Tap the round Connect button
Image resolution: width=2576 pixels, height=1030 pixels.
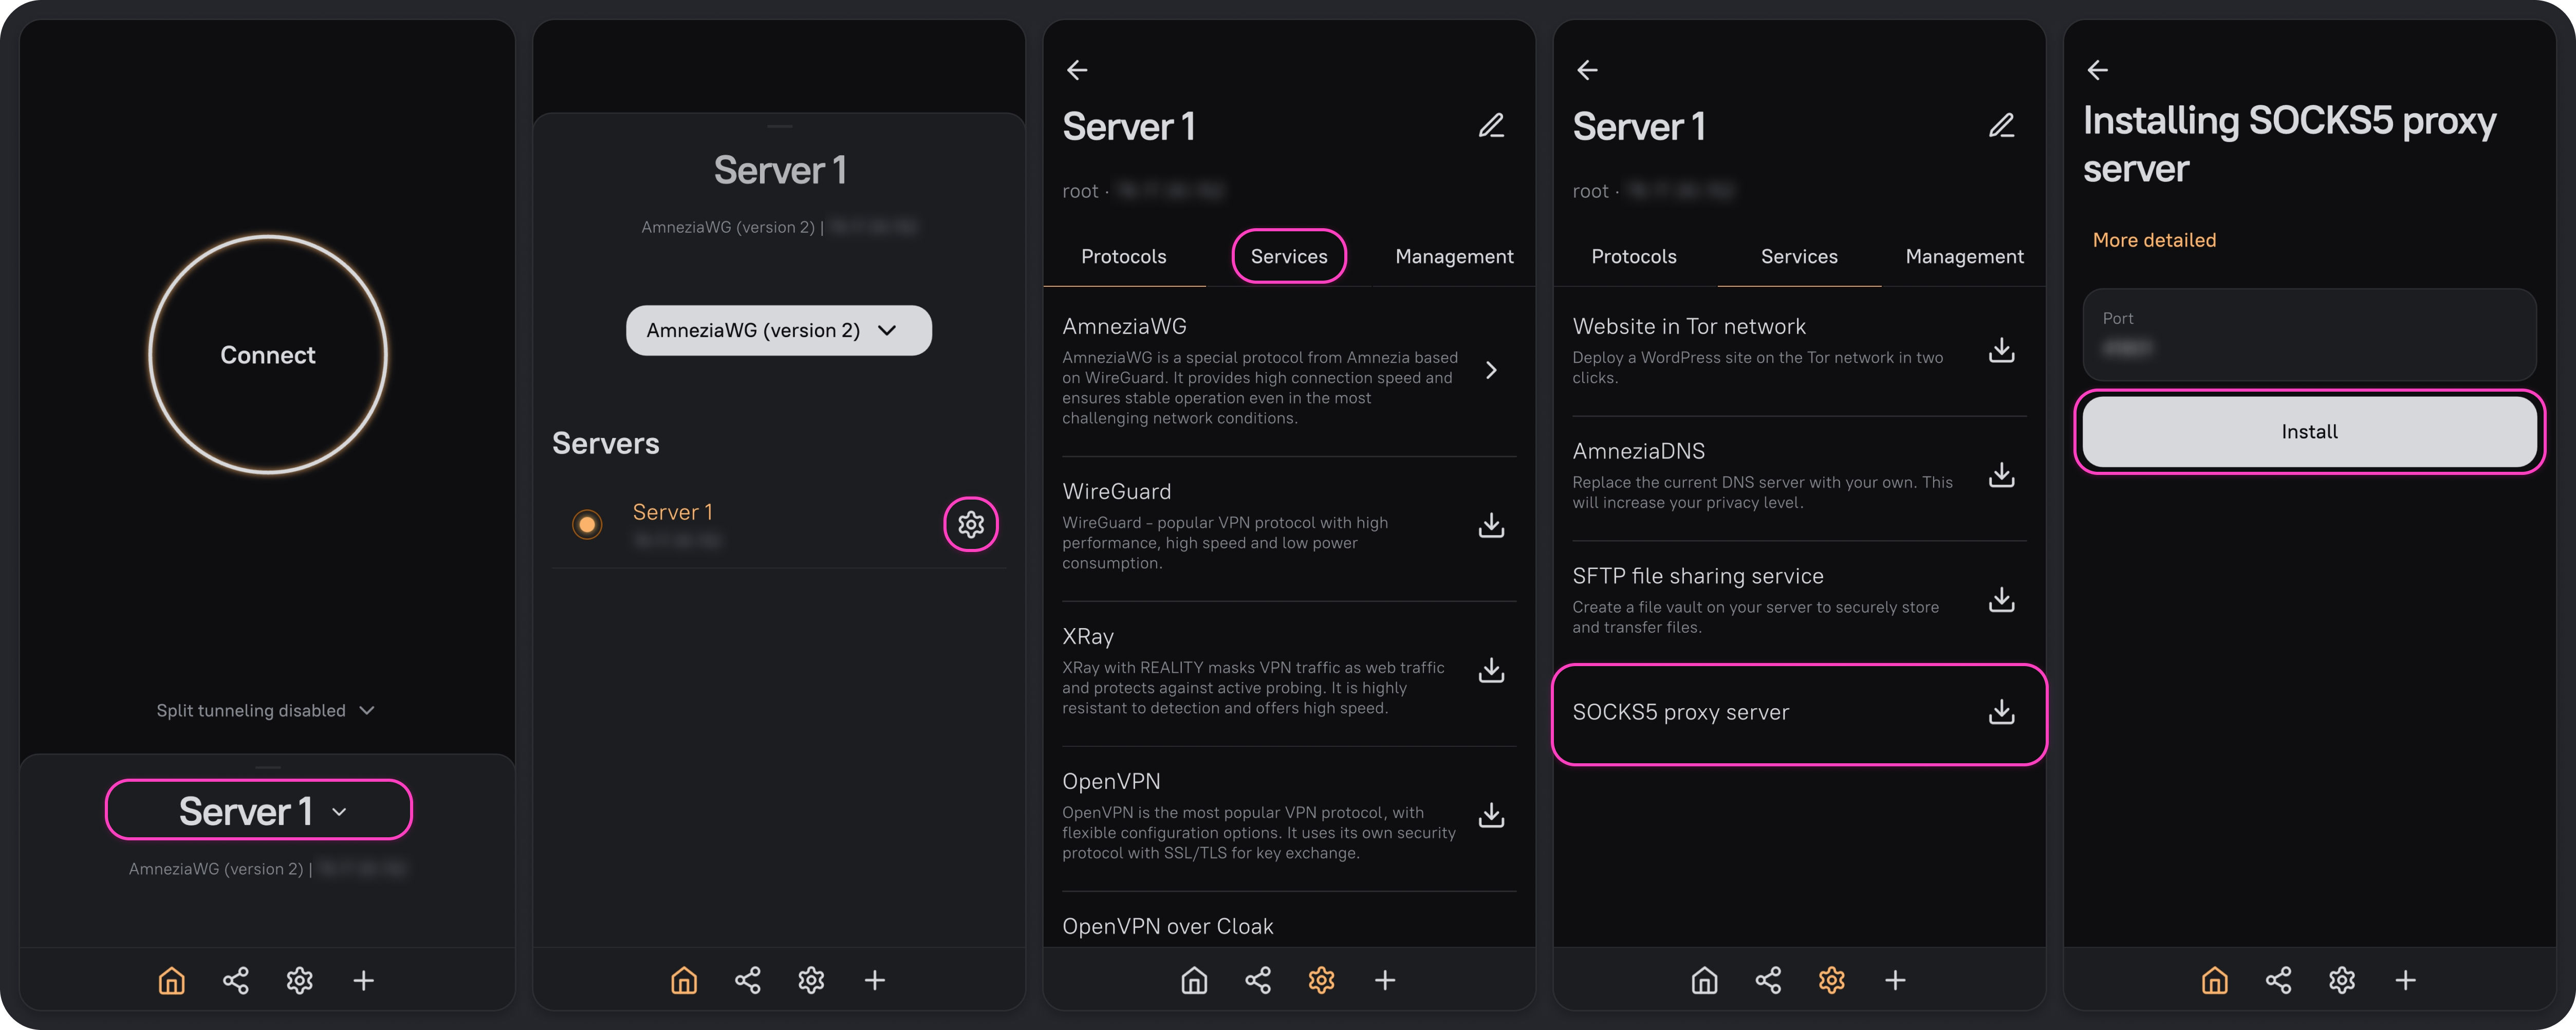268,355
